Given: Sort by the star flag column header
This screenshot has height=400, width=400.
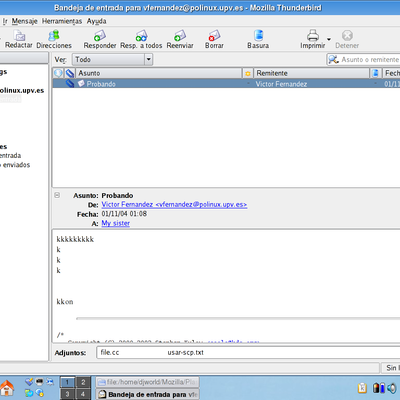Looking at the screenshot, I should tap(248, 73).
